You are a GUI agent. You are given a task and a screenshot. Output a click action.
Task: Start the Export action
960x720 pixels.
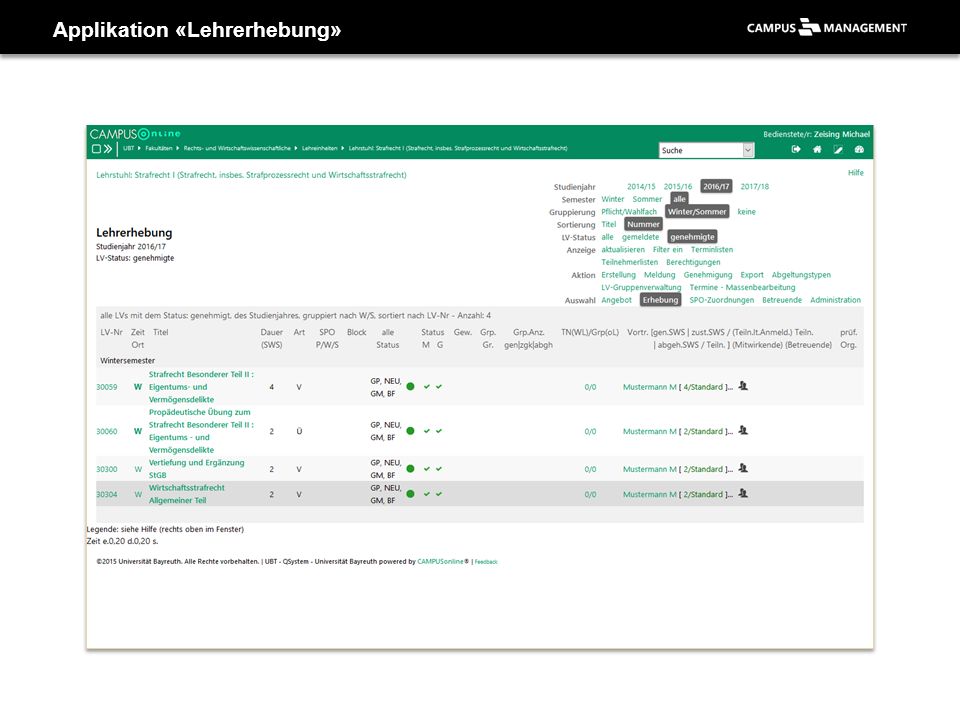[x=752, y=275]
